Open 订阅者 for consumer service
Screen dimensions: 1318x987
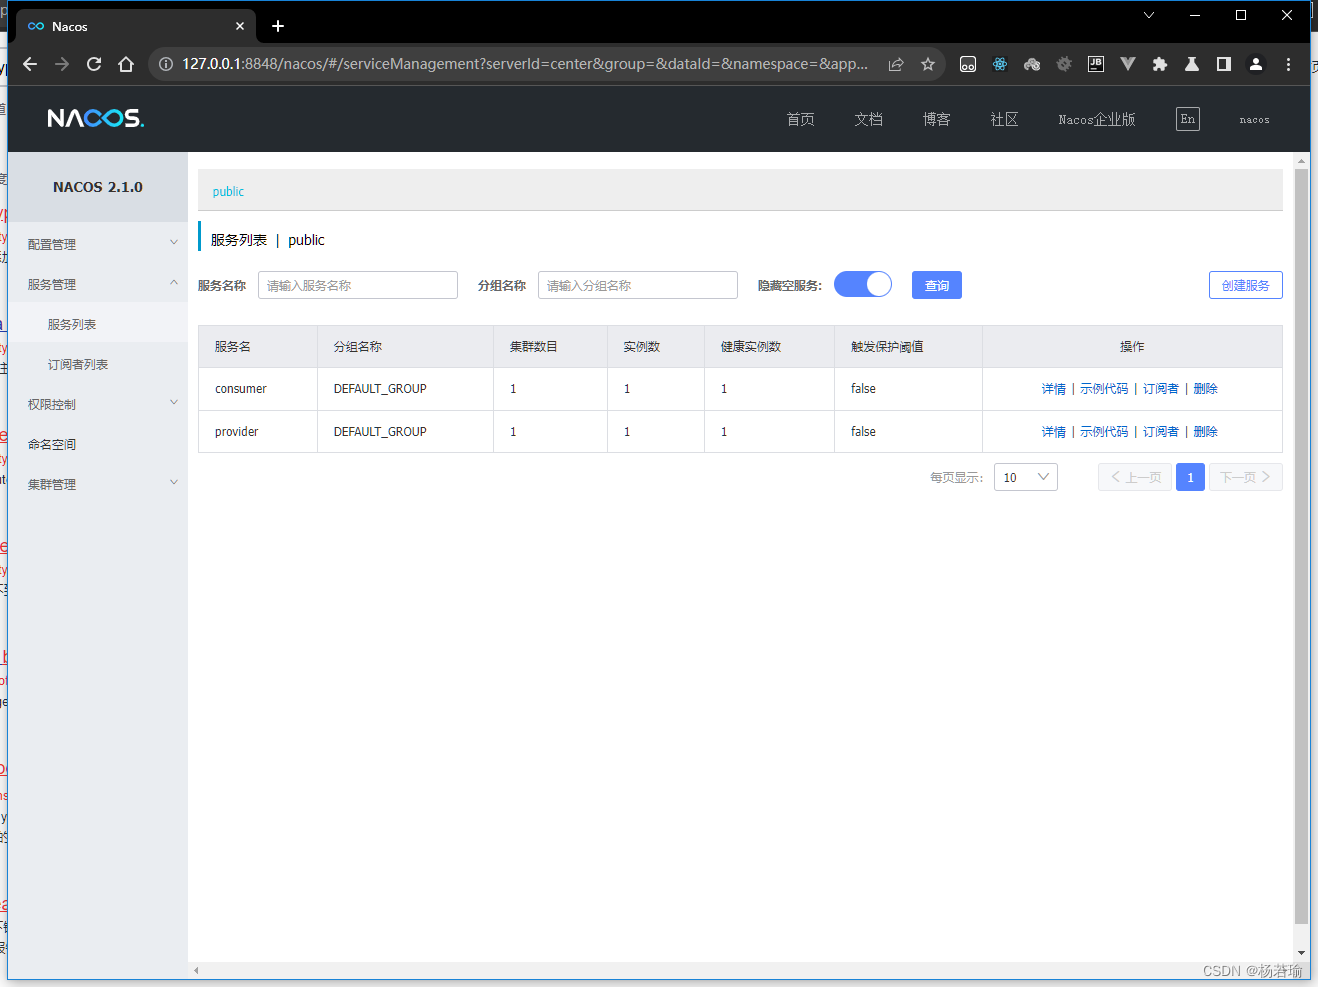1161,389
